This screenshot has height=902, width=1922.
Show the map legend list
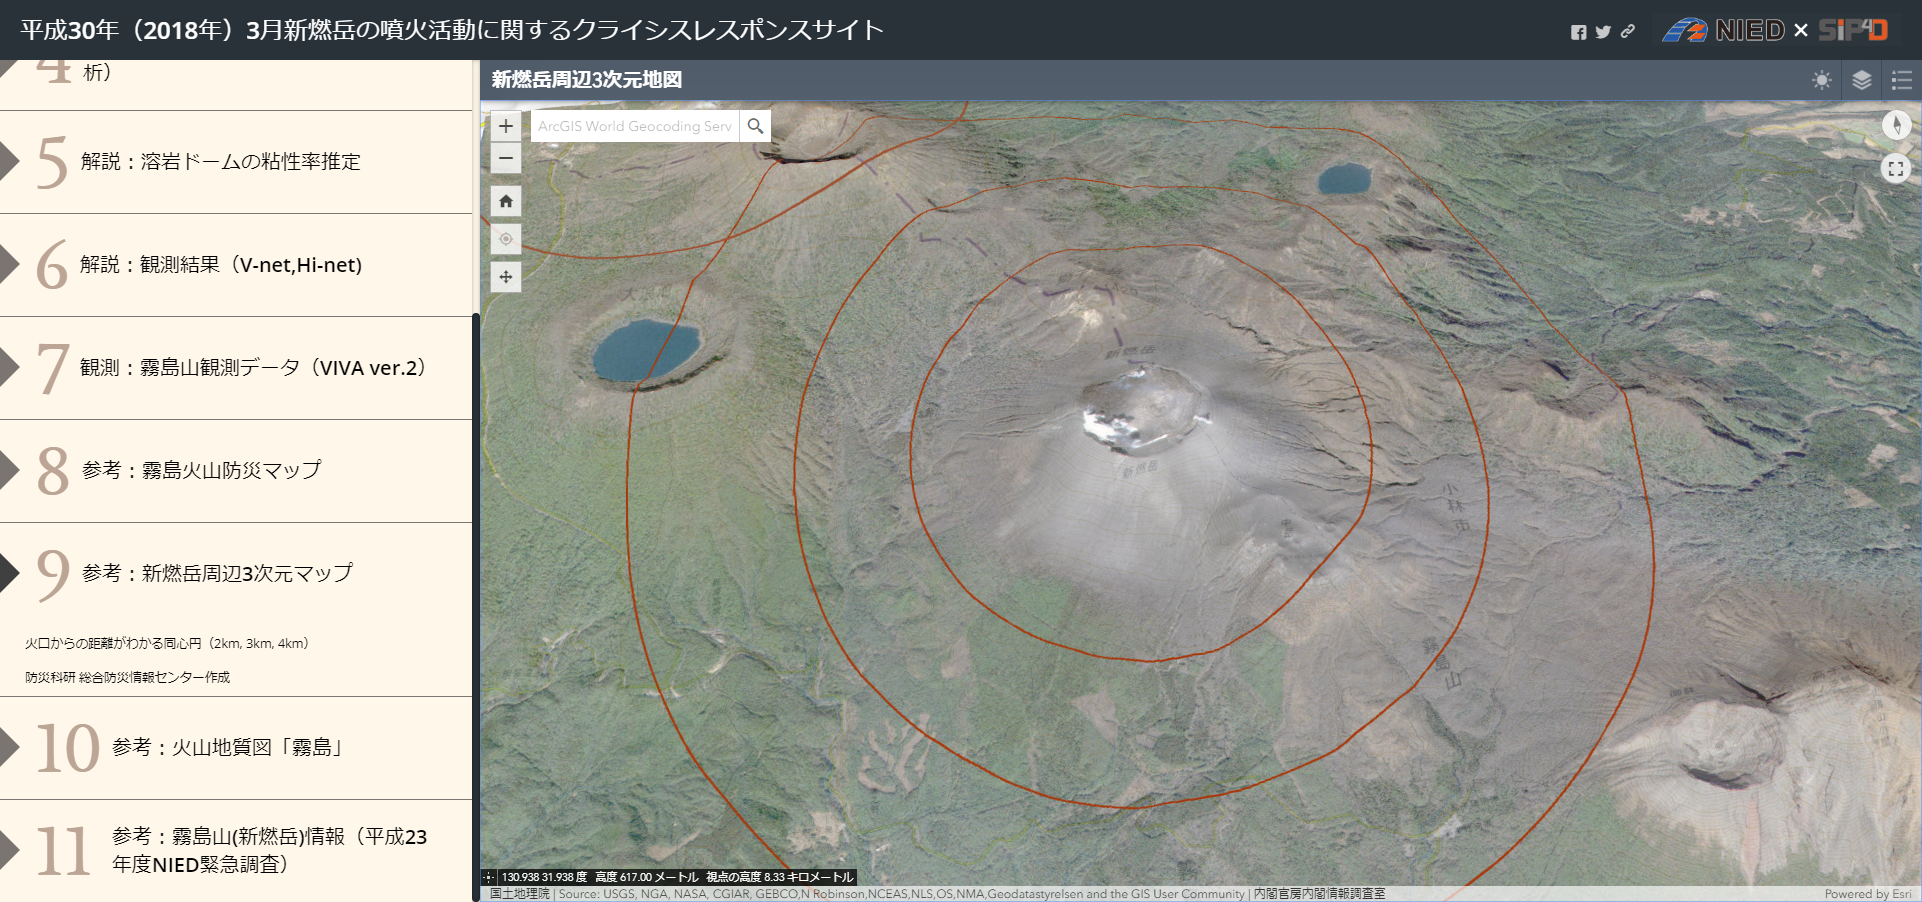[1902, 80]
